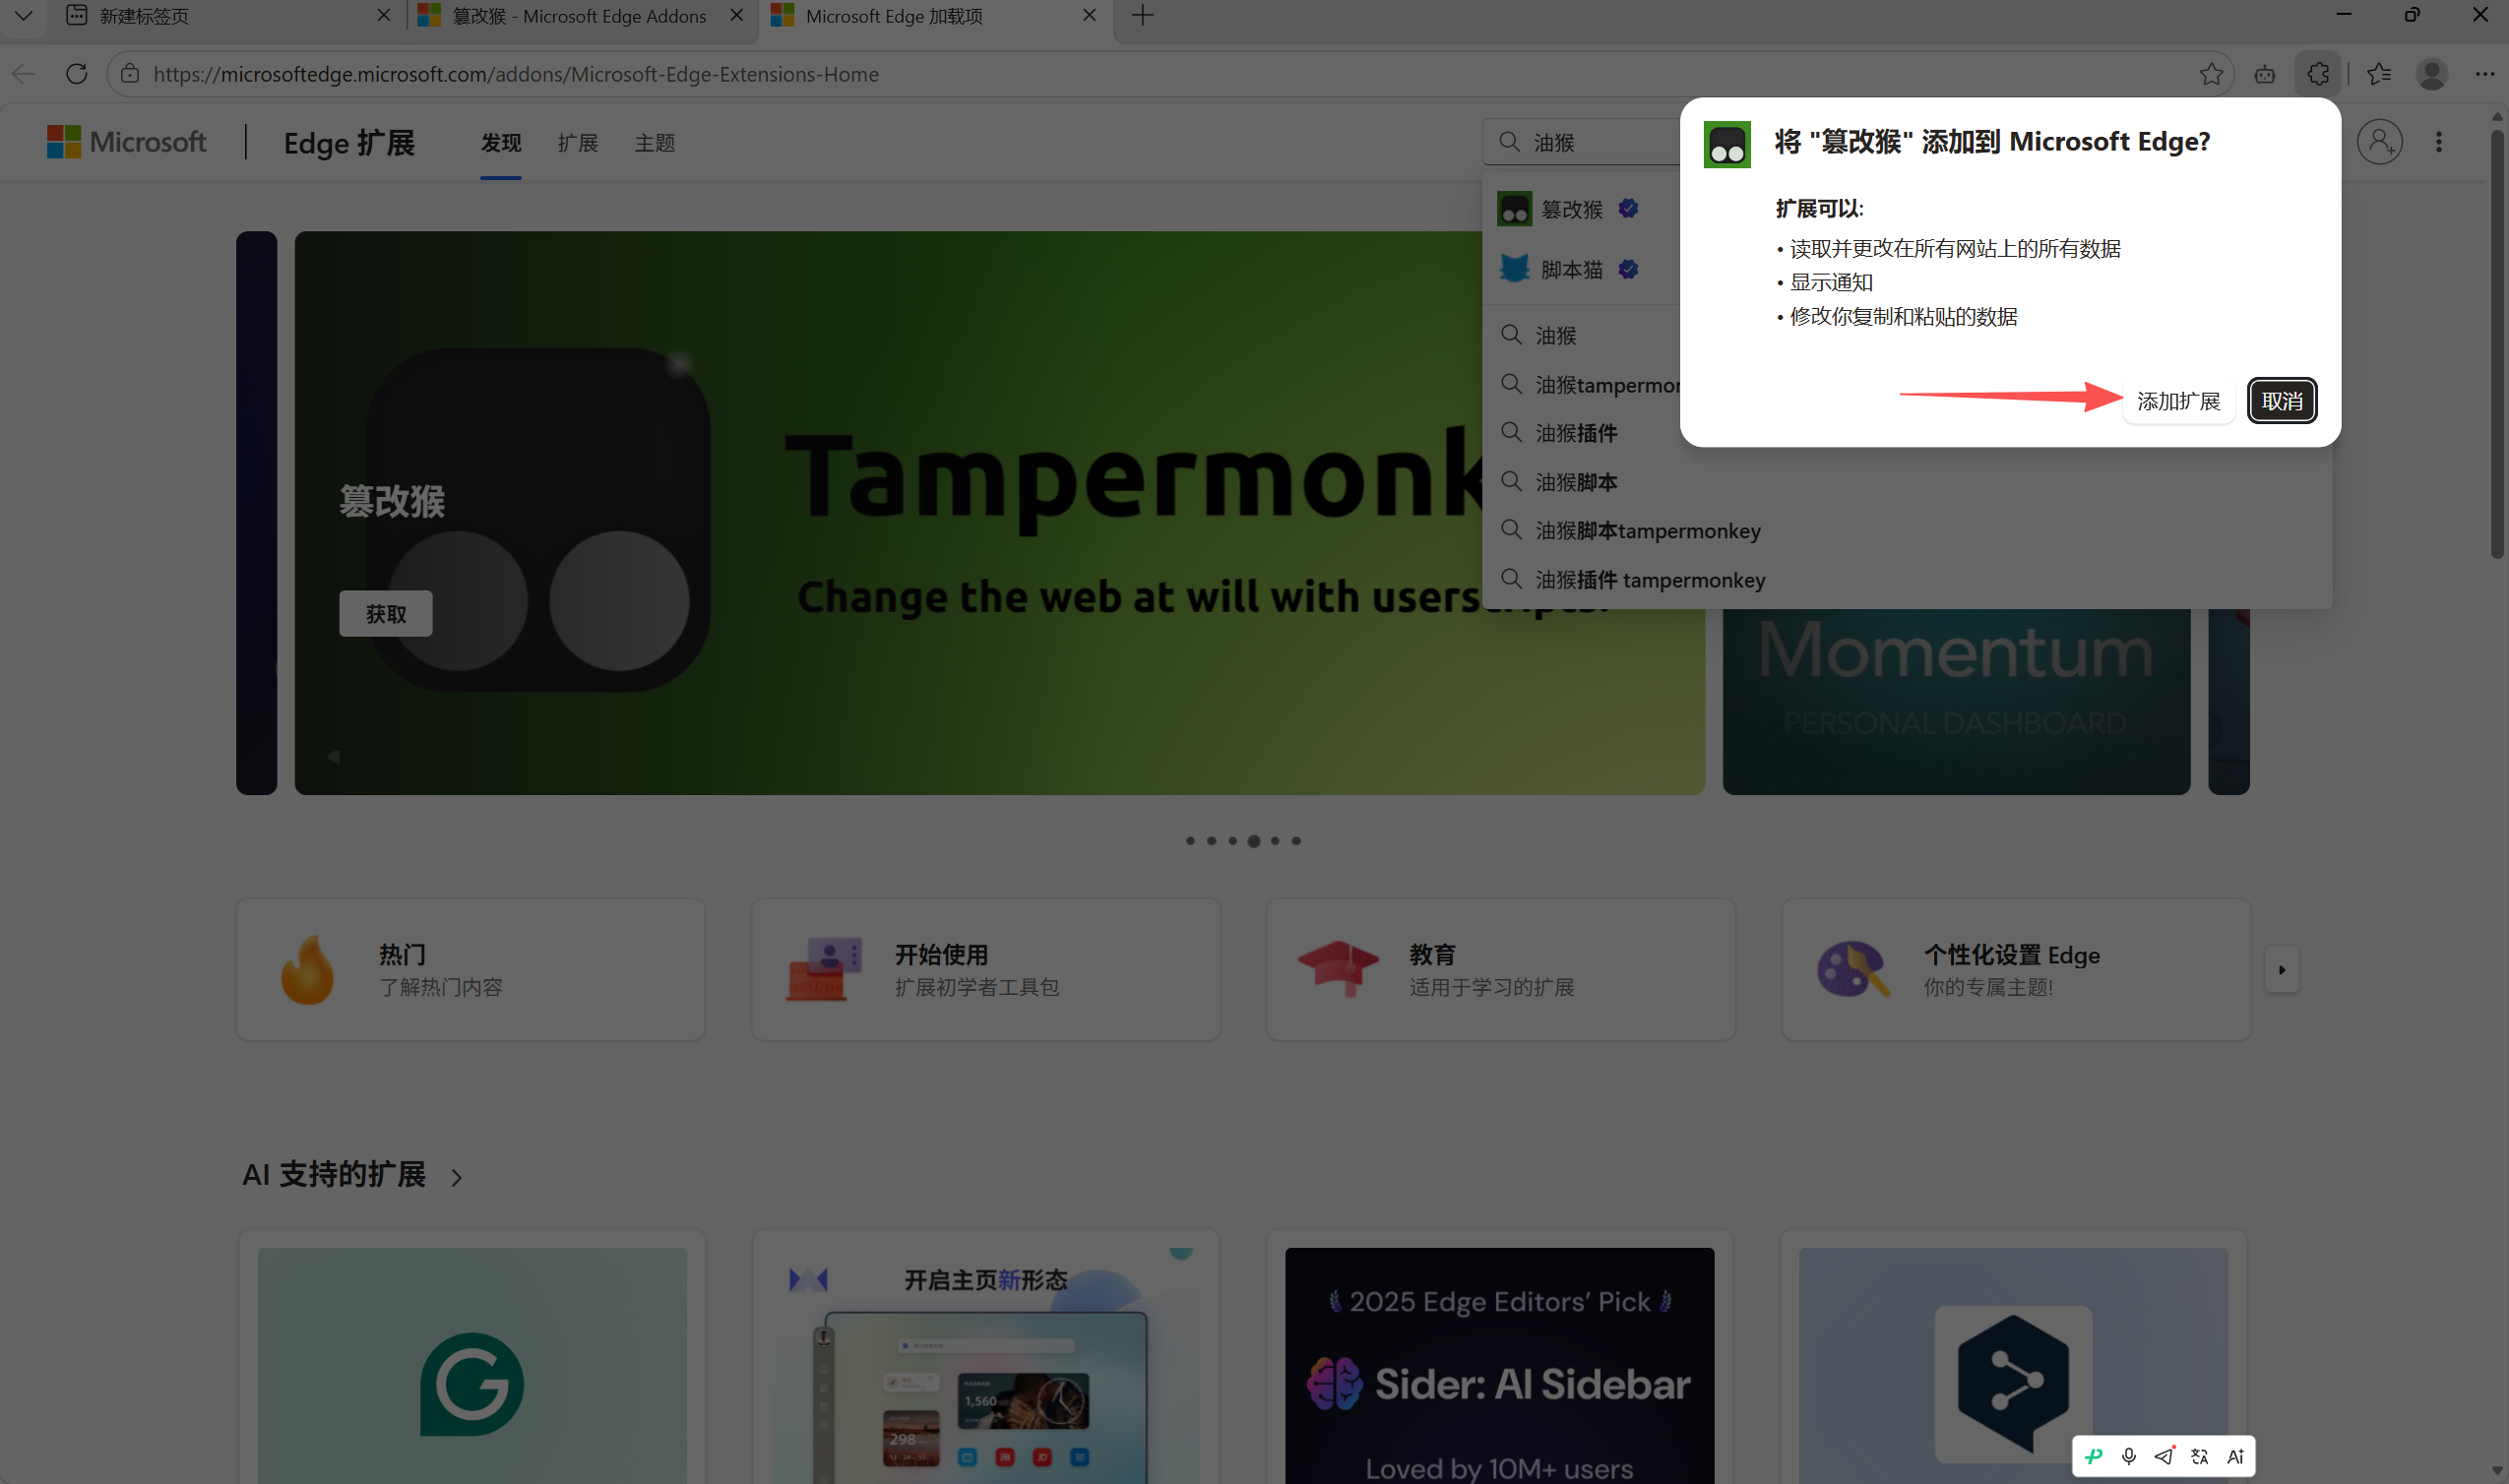Select the 篡改猴 search suggestion
Screen dimensions: 2509x1484
(x=1582, y=209)
